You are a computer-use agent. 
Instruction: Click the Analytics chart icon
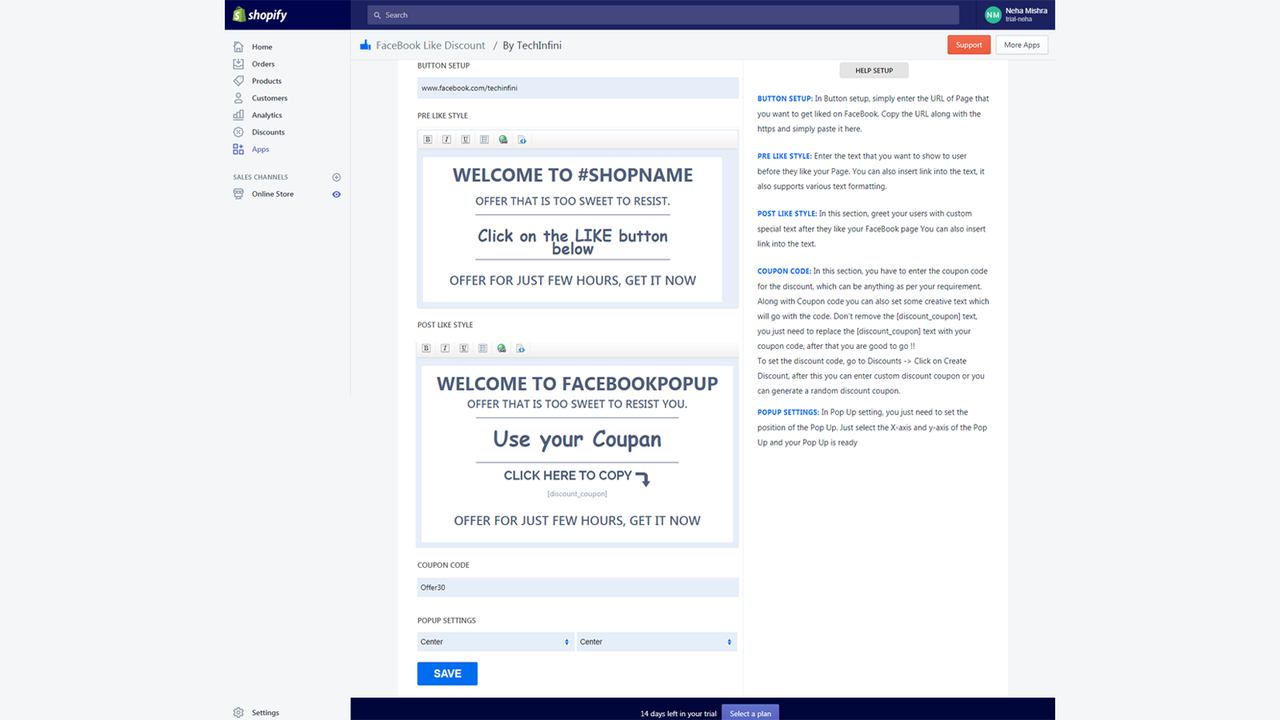[x=238, y=115]
